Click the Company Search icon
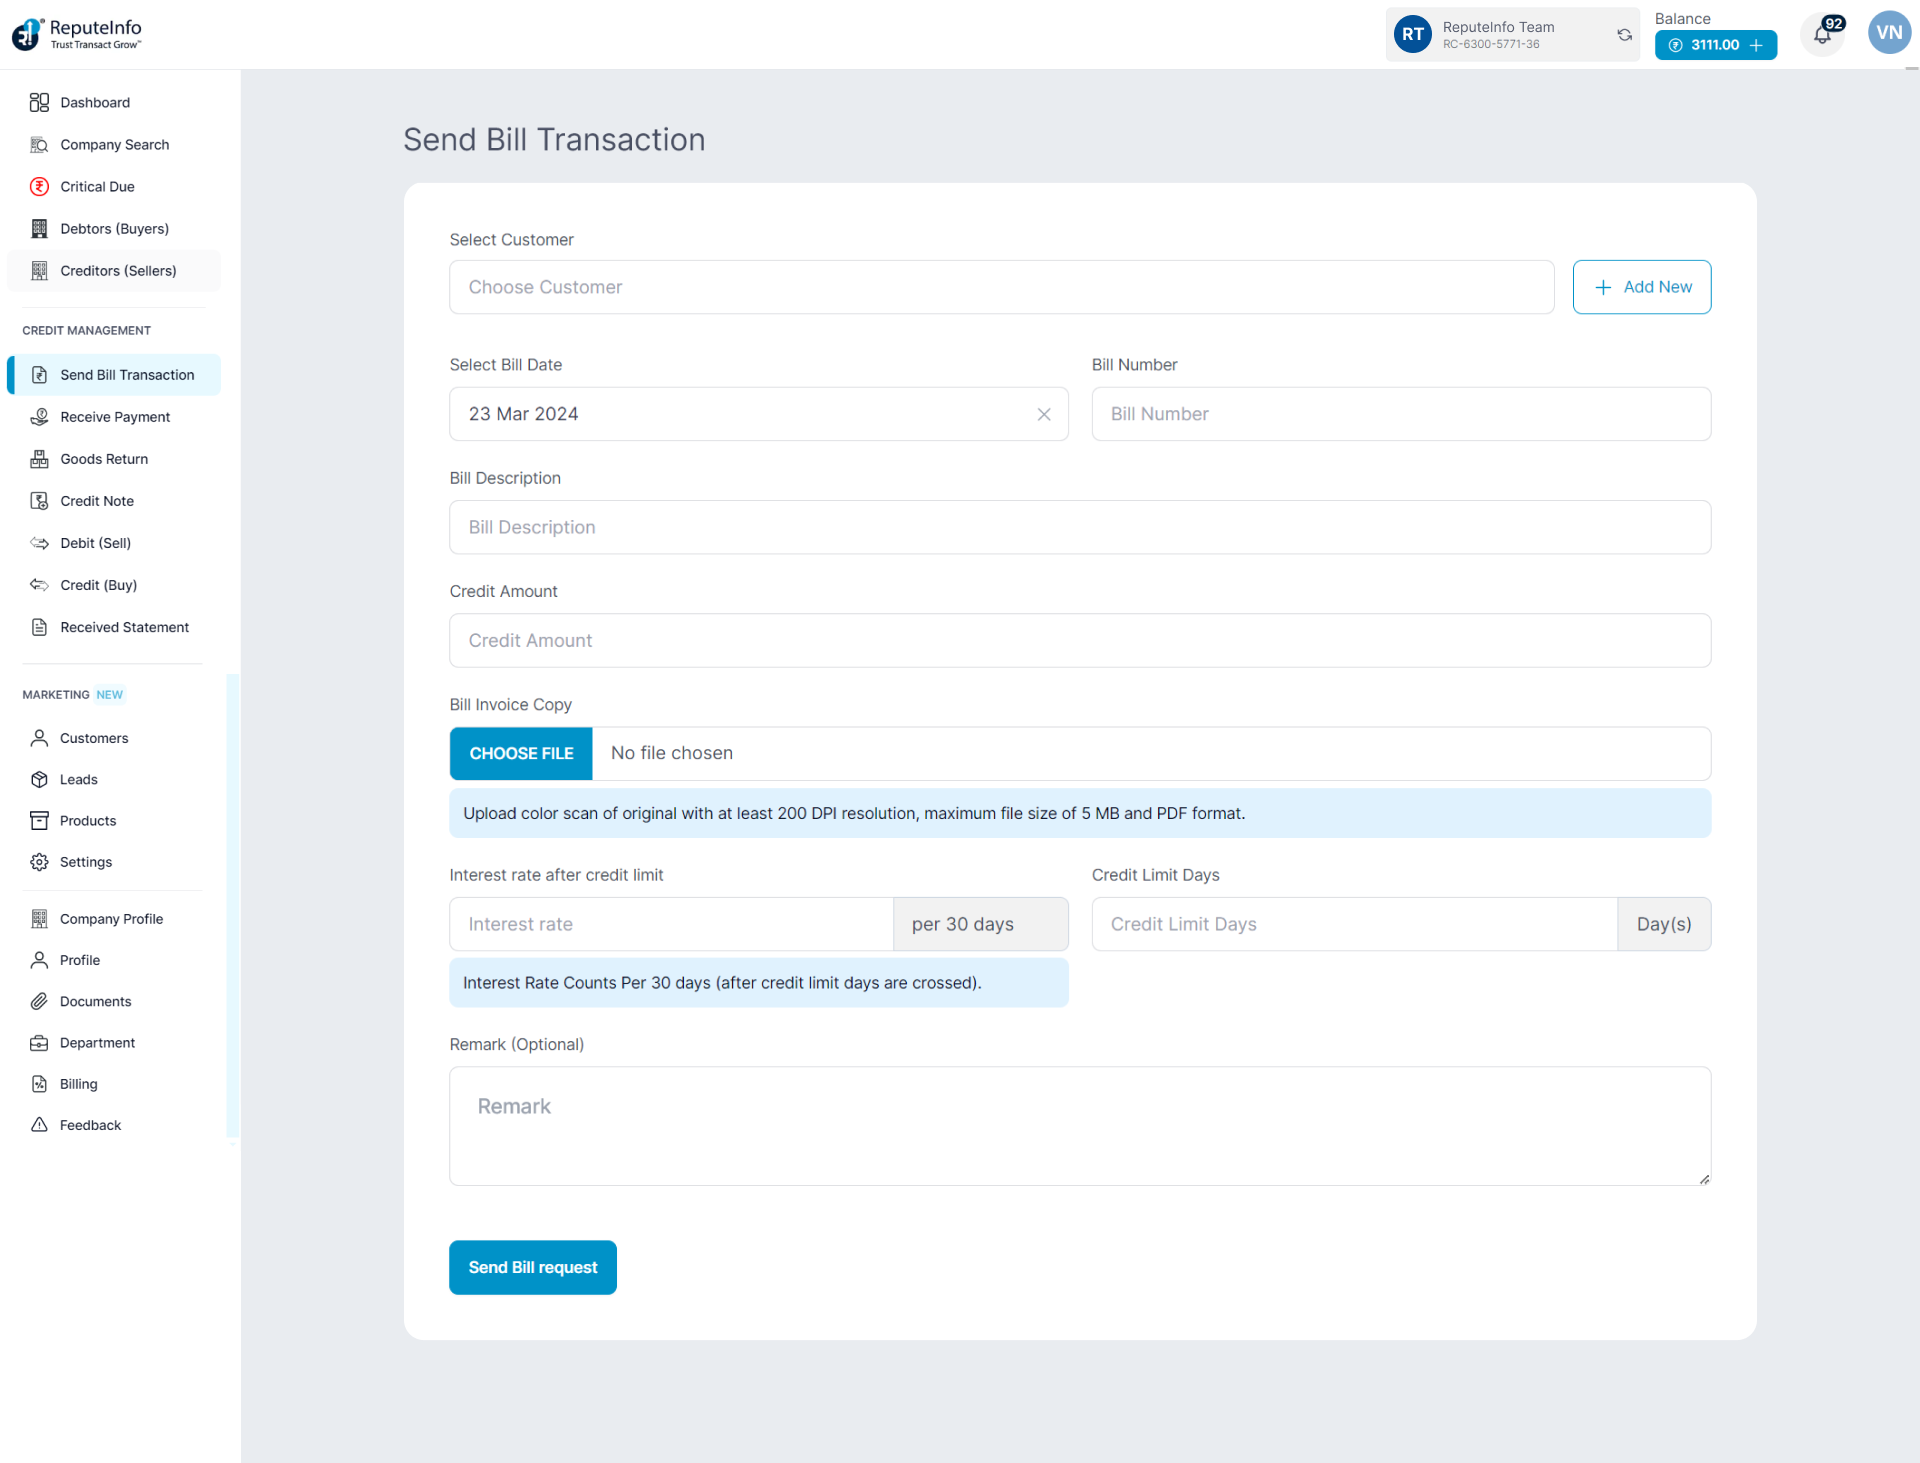The height and width of the screenshot is (1463, 1920). click(x=39, y=145)
